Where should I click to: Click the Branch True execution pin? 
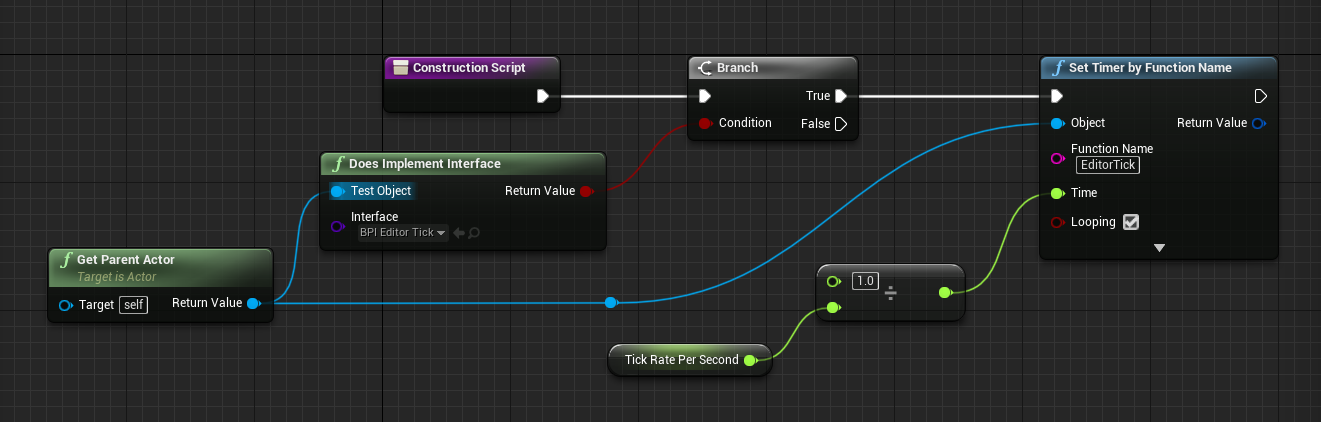click(x=841, y=96)
